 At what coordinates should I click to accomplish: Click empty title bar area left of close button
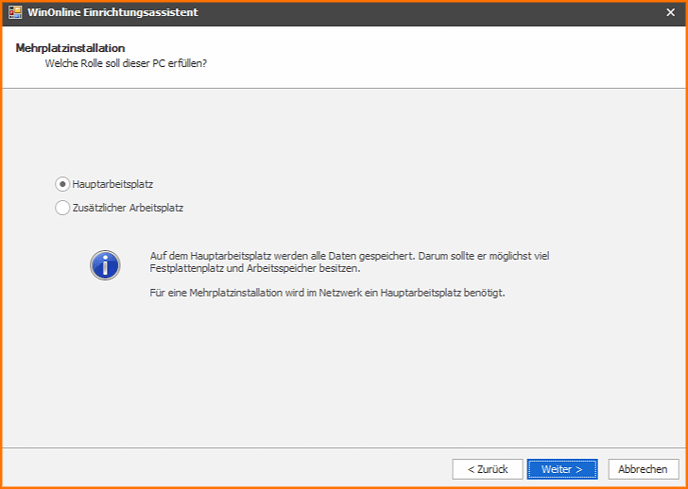[x=450, y=12]
